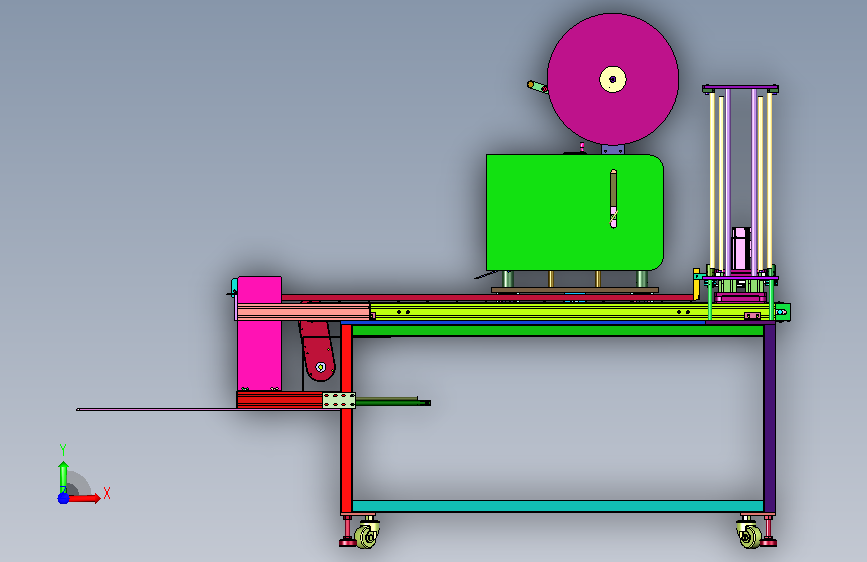Select the dark green sliding rod
Viewport: 867px width, 562px height.
(393, 402)
